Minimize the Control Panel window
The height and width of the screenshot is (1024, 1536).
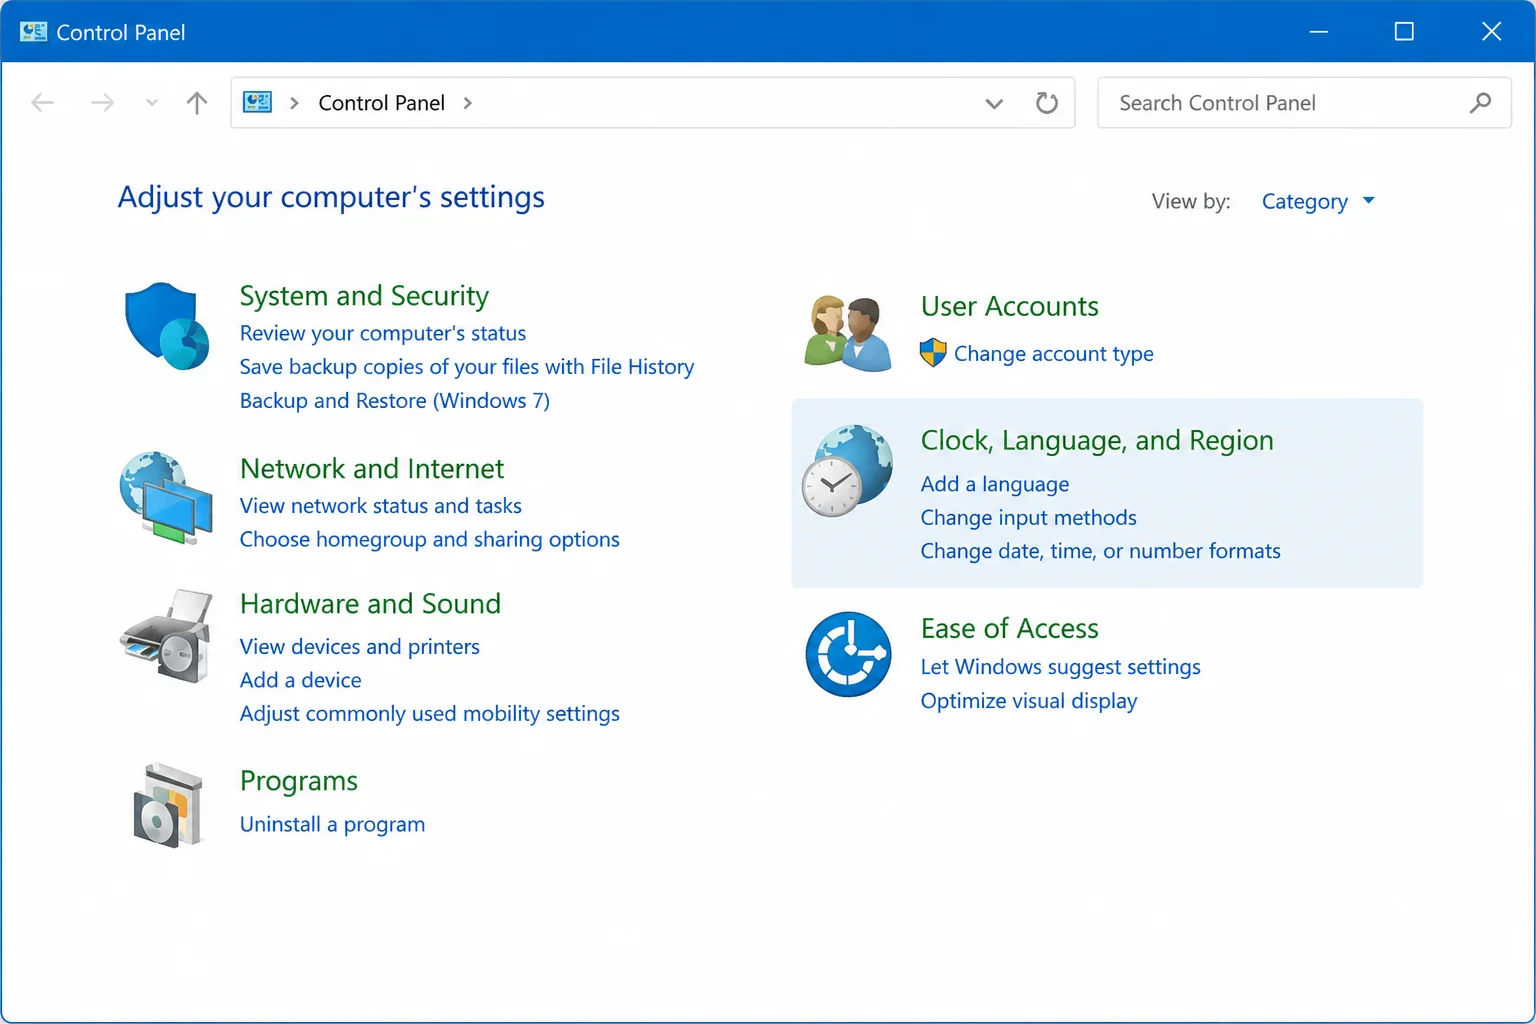pyautogui.click(x=1319, y=32)
